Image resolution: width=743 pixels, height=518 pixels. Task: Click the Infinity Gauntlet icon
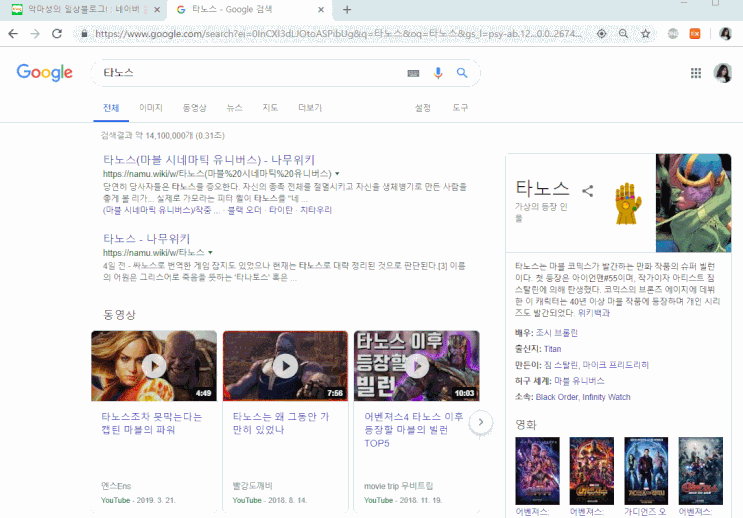(628, 203)
